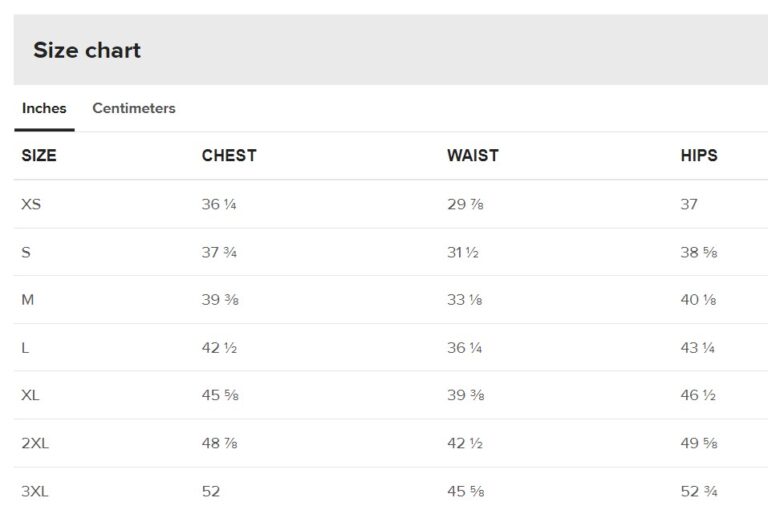Screen dimensions: 768x514
Task: Click the SIZE column header
Action: click(x=39, y=156)
